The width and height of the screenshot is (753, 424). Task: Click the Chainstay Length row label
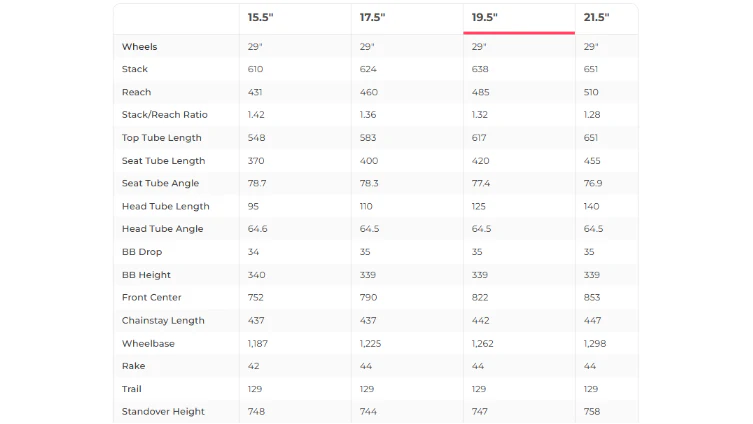click(x=163, y=321)
